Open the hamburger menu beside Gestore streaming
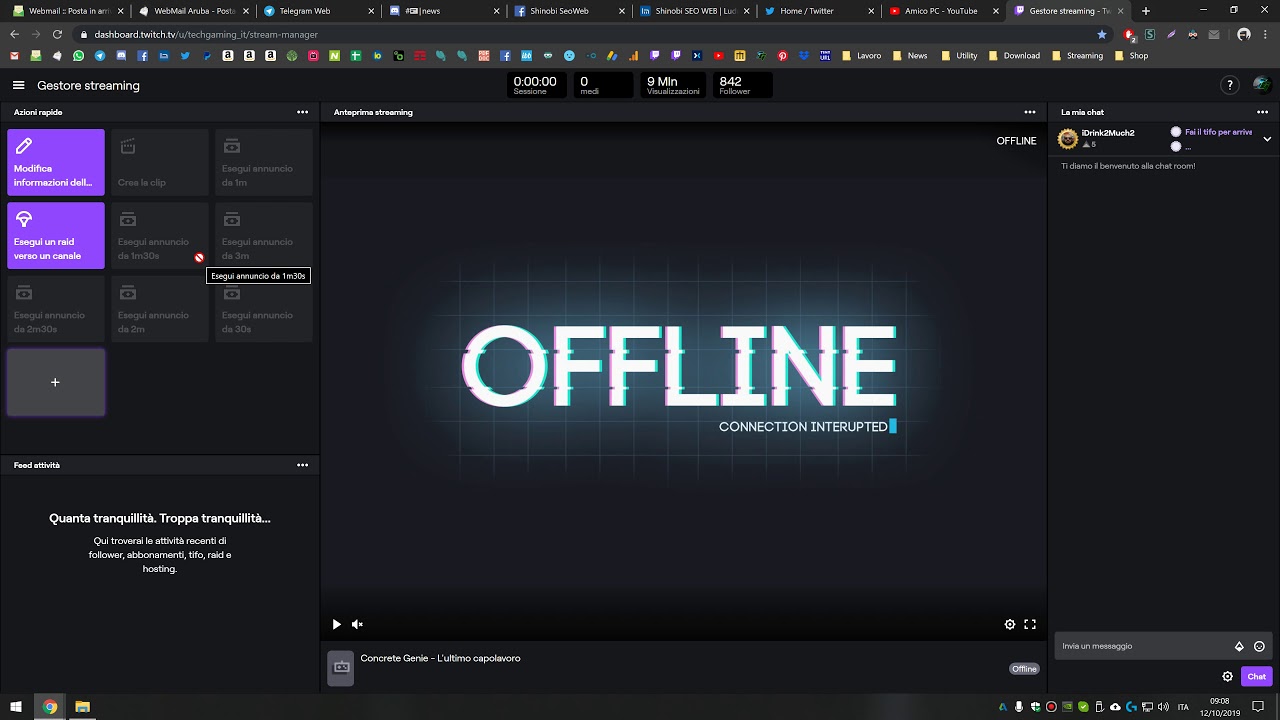1280x720 pixels. (x=19, y=86)
